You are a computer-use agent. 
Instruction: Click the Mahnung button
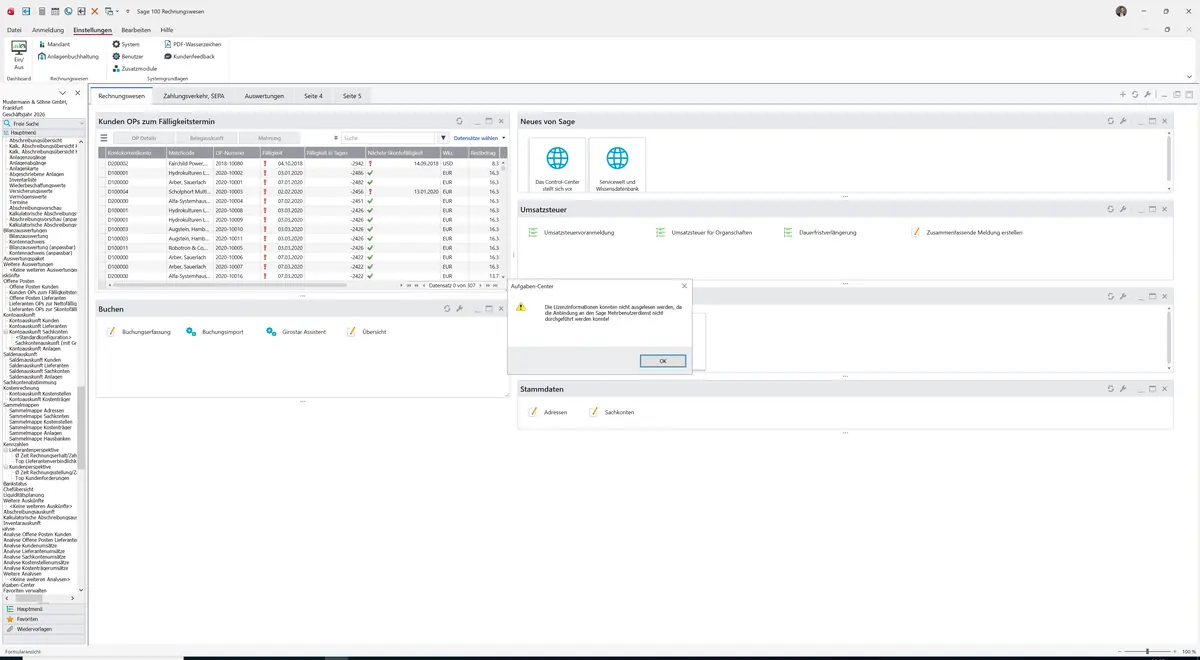[x=269, y=138]
